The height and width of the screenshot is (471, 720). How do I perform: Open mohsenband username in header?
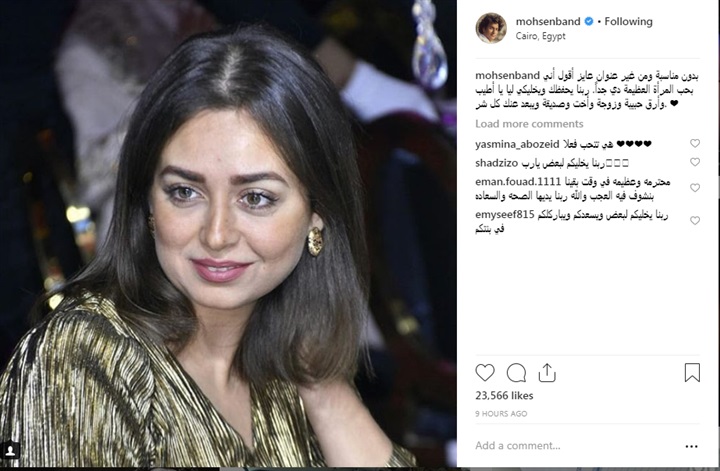click(x=548, y=22)
